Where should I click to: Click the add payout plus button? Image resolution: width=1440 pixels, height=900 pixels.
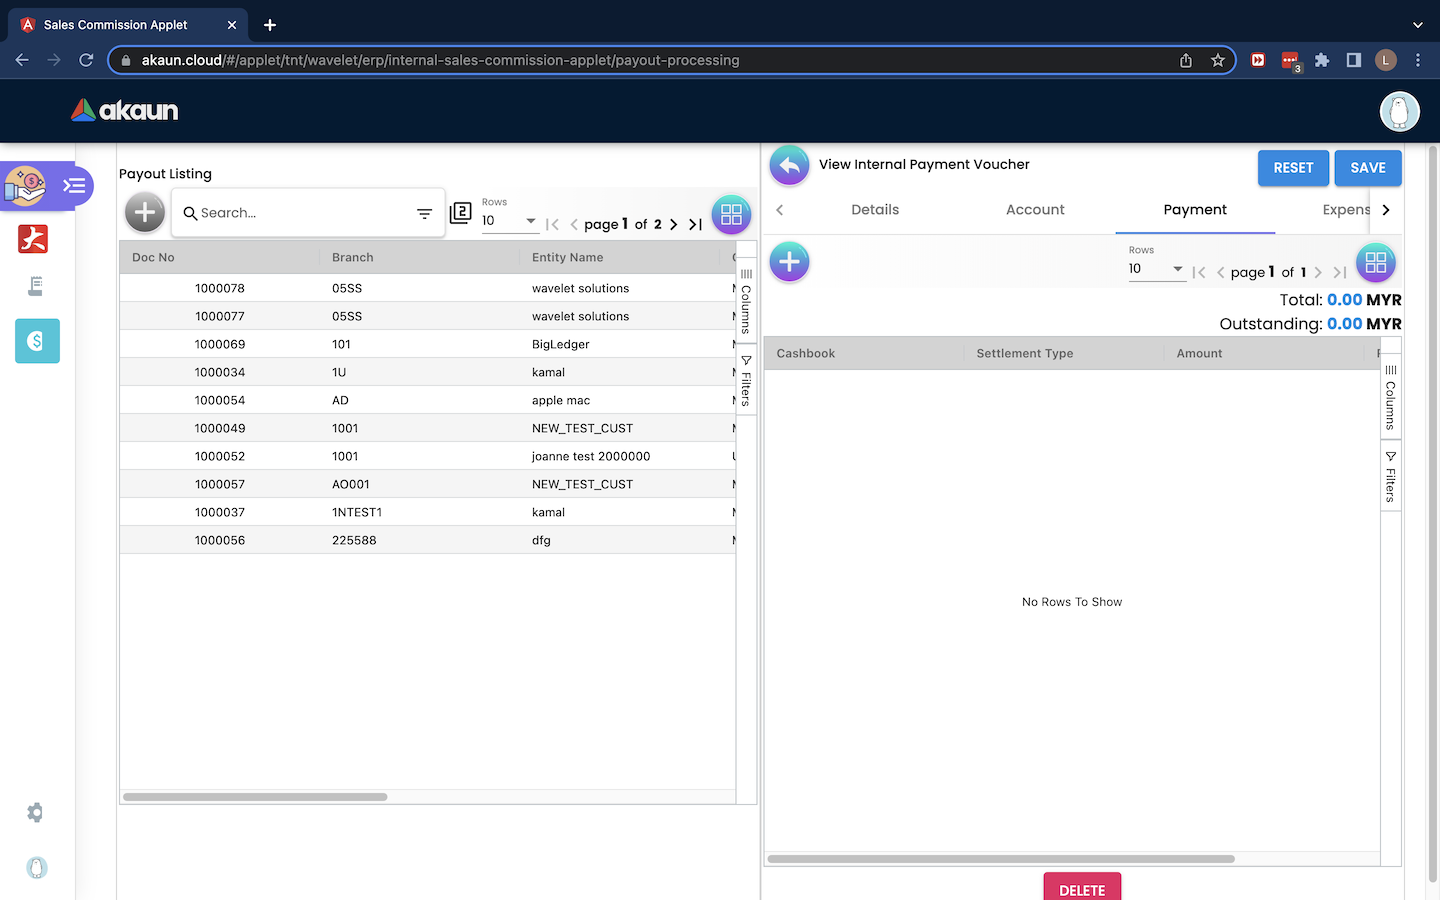pyautogui.click(x=145, y=212)
